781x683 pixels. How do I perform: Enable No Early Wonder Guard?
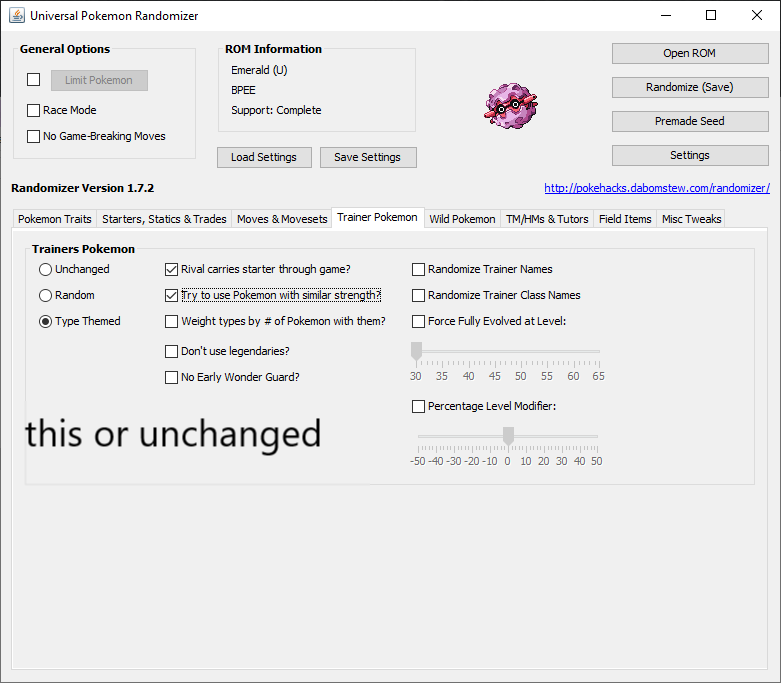pos(171,377)
